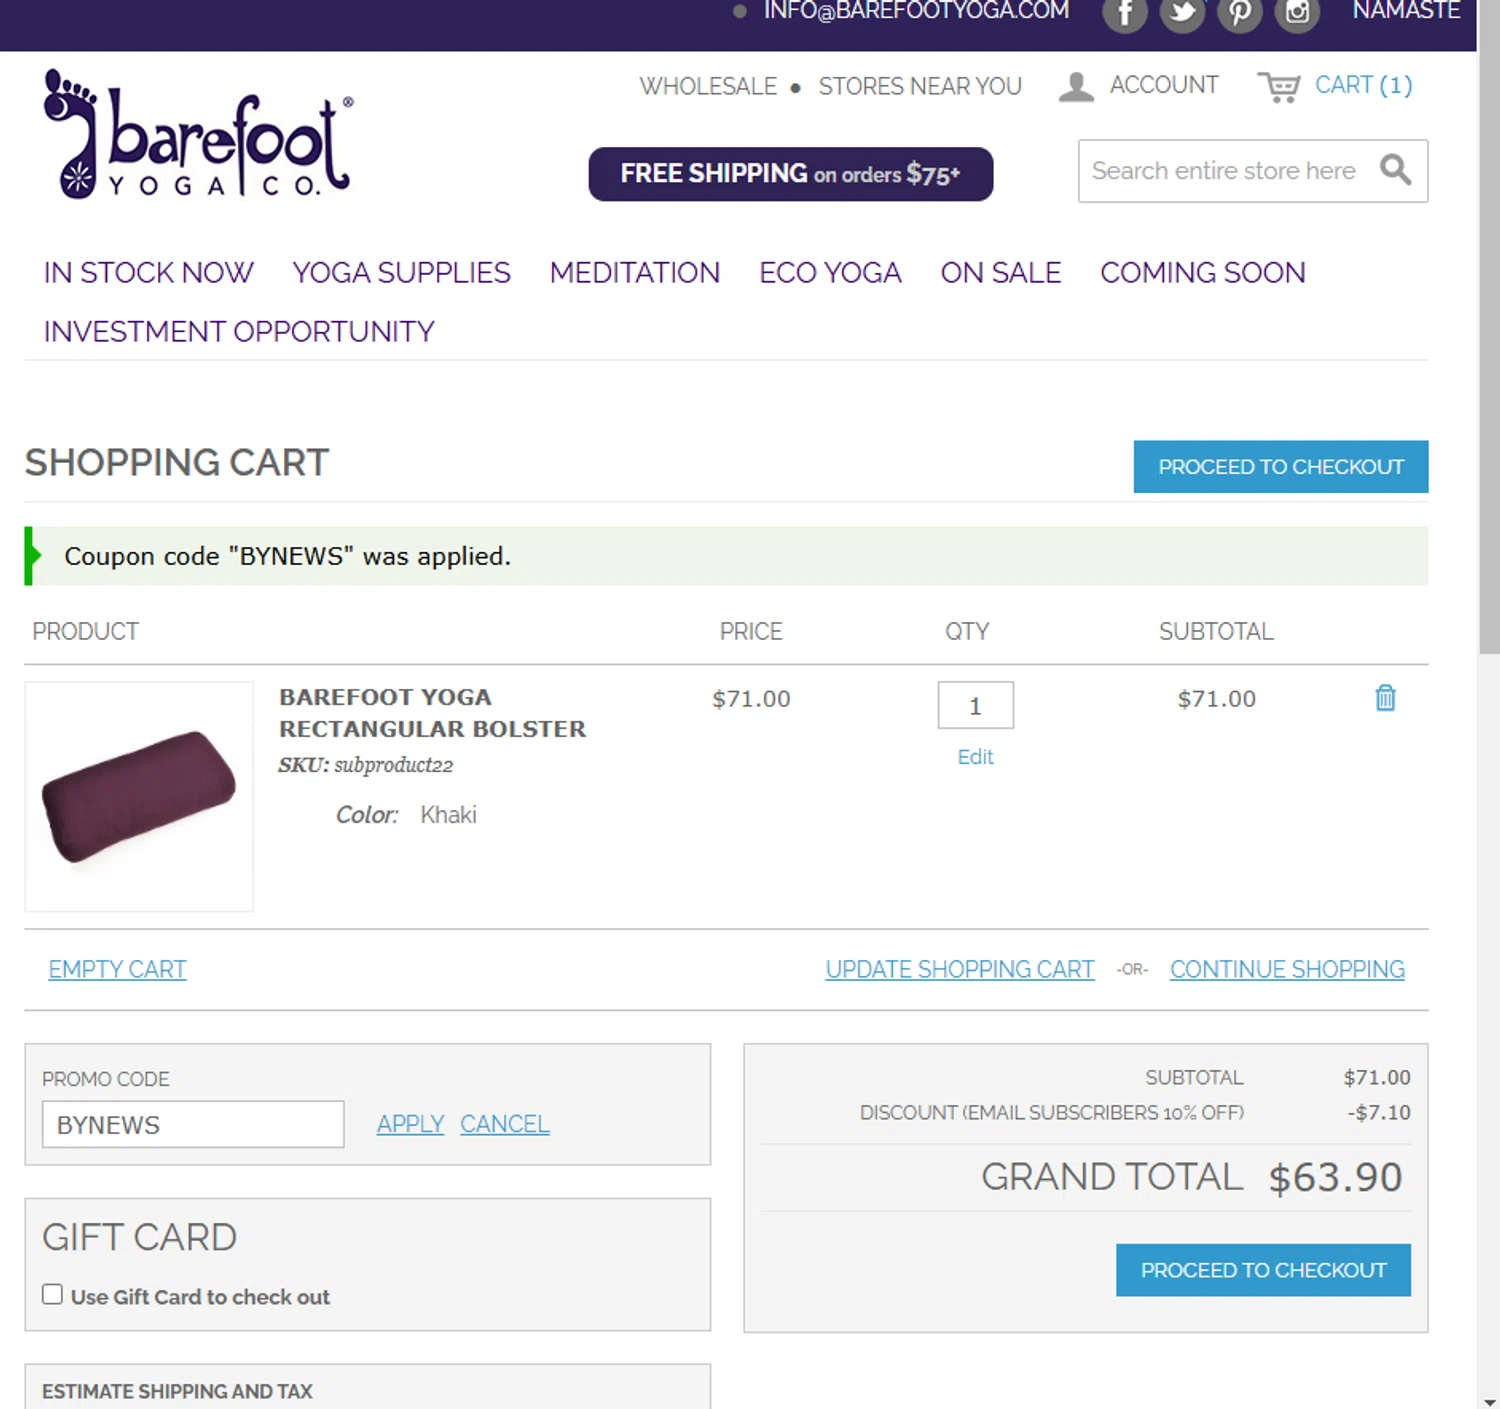This screenshot has height=1409, width=1500.
Task: Open IN STOCK NOW menu
Action: click(148, 273)
